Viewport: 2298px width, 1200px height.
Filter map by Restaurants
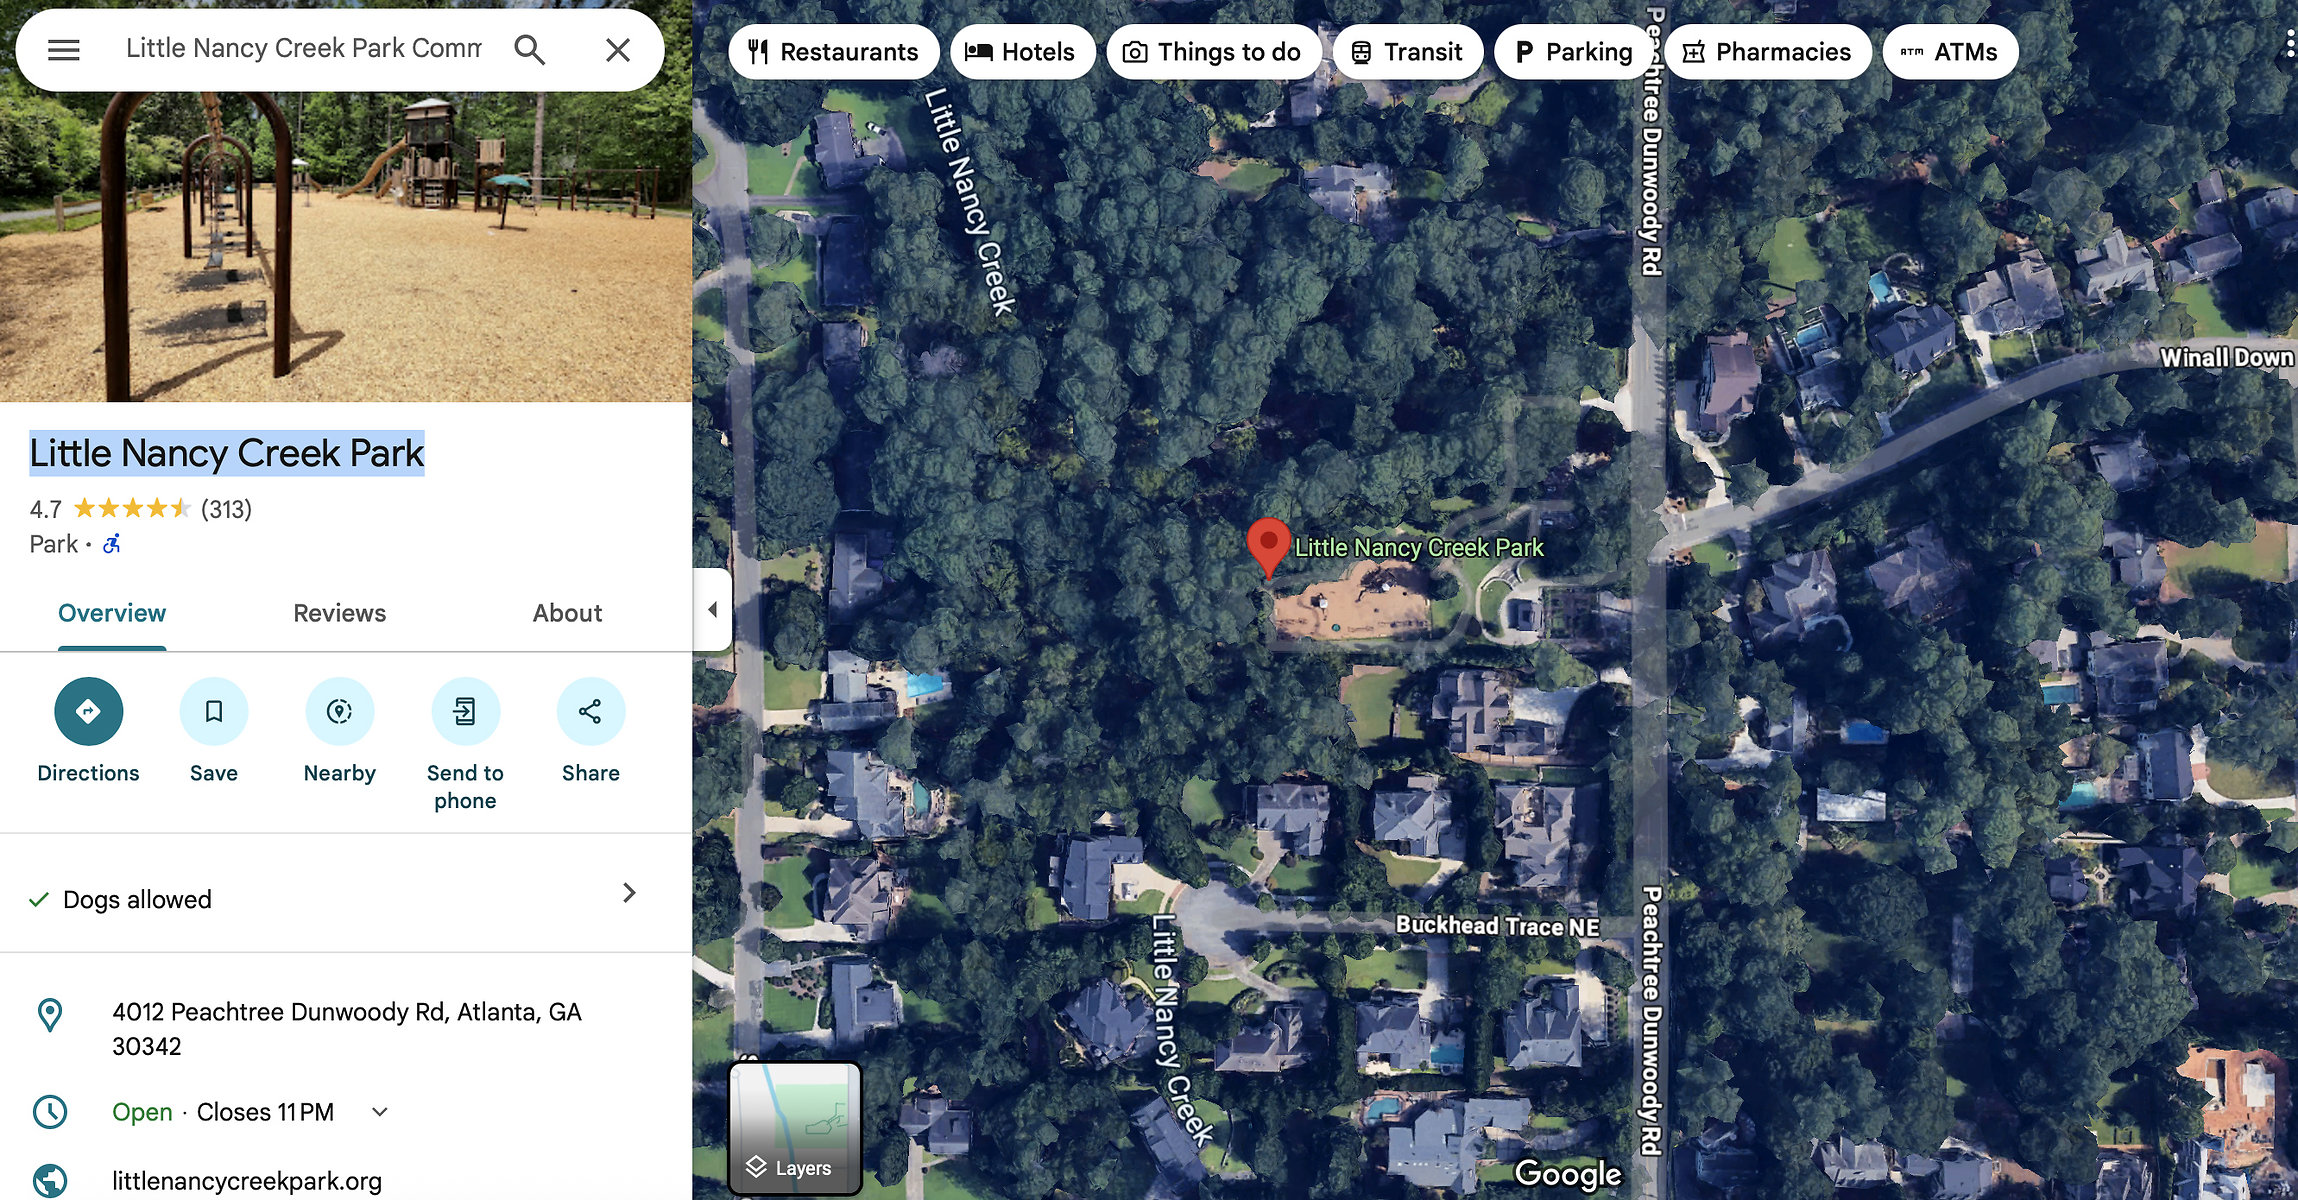coord(834,52)
